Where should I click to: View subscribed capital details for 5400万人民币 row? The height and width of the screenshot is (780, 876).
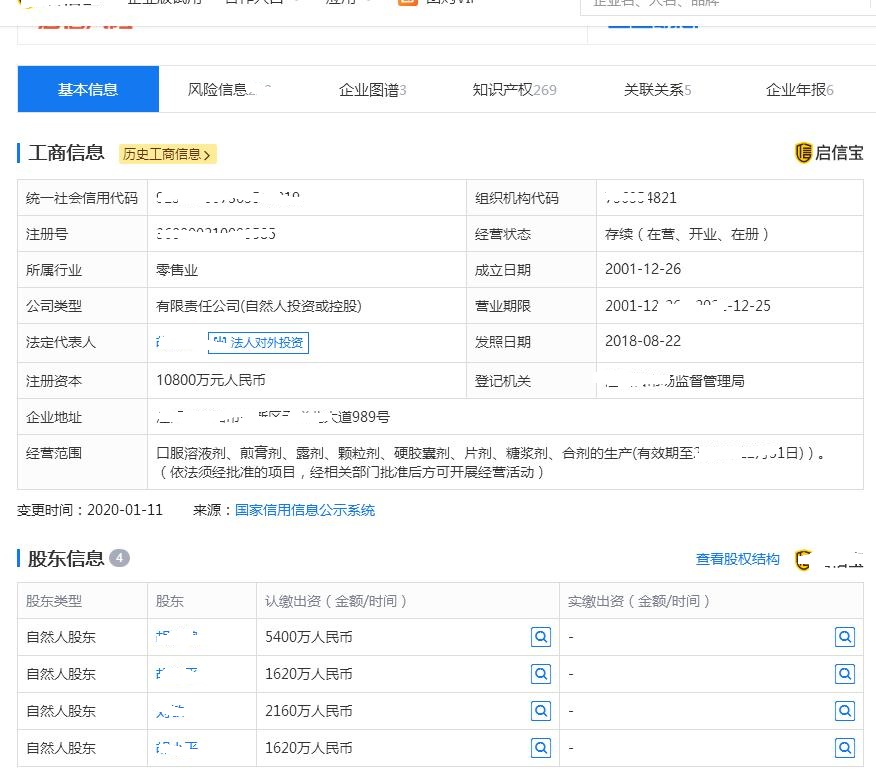(x=541, y=636)
